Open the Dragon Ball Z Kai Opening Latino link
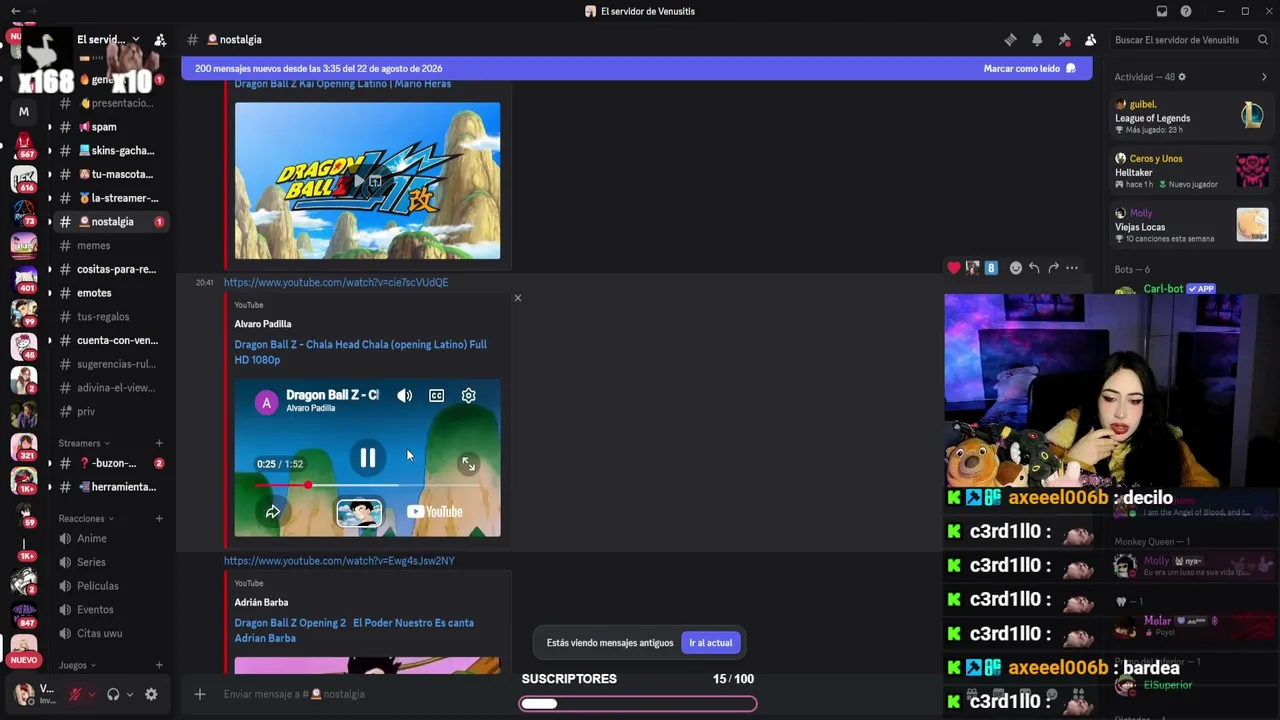Viewport: 1280px width, 720px height. click(342, 84)
